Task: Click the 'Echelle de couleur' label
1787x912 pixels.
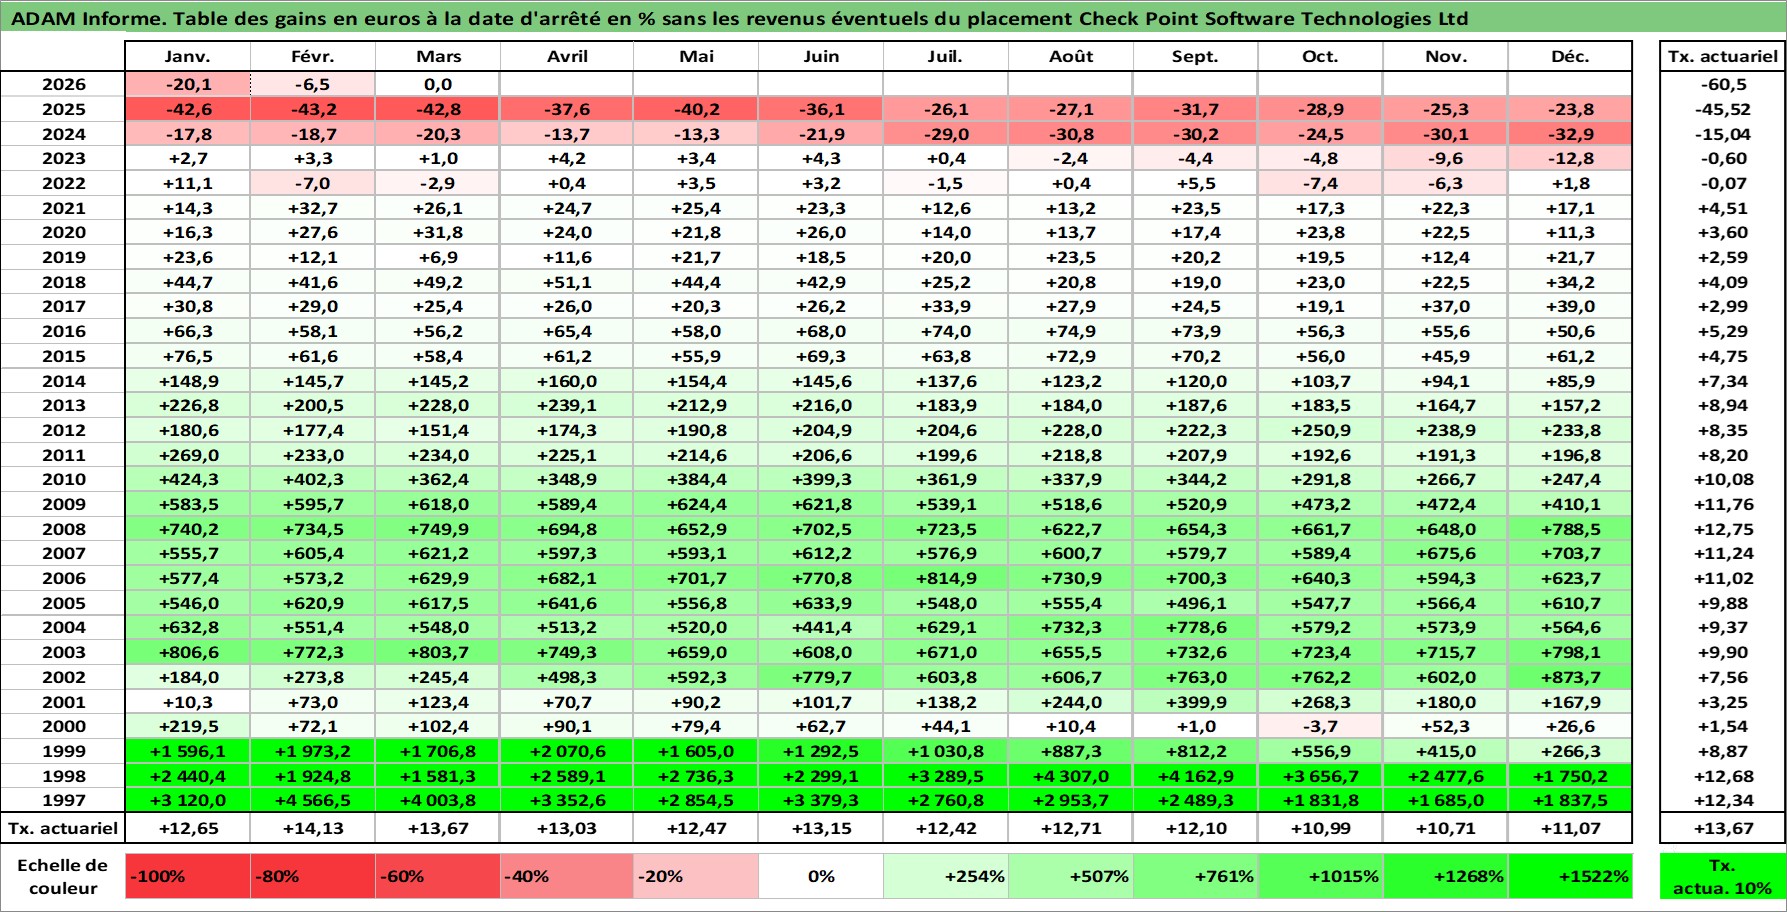Action: [x=63, y=876]
